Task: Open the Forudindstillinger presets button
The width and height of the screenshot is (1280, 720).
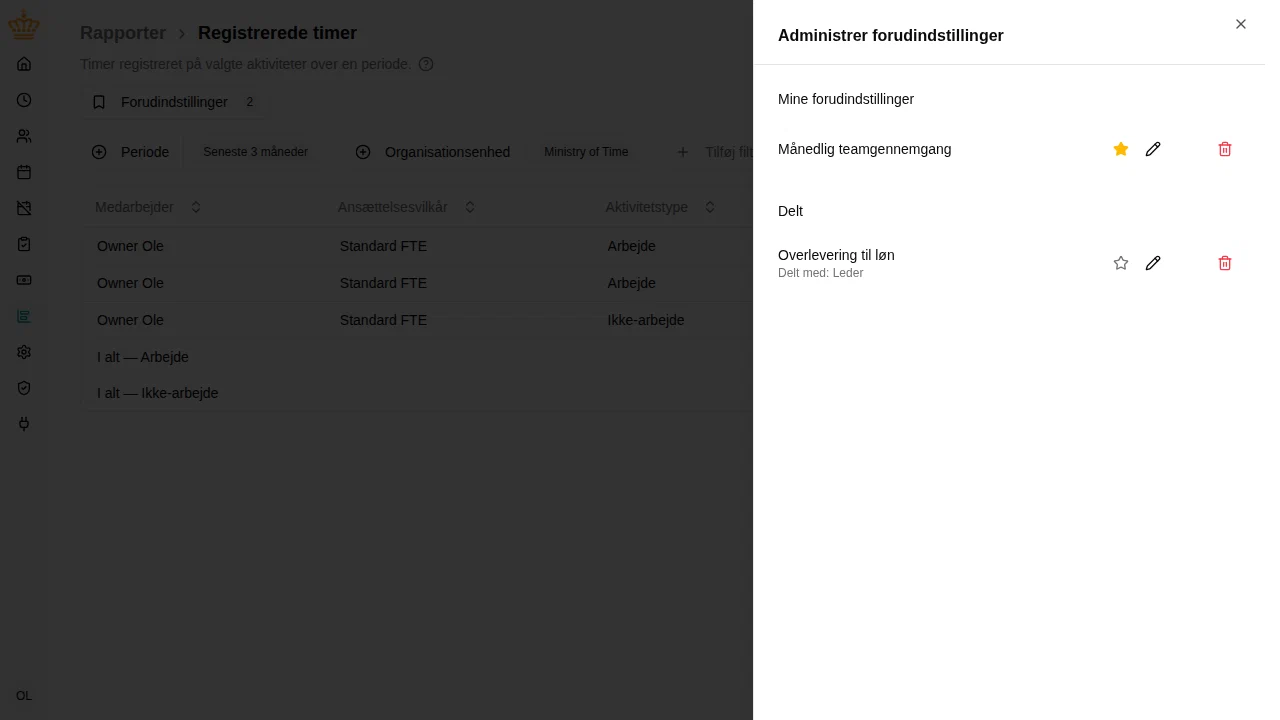Action: coord(174,102)
